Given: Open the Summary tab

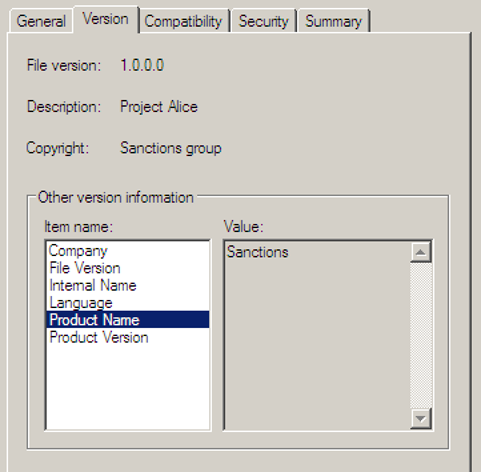Looking at the screenshot, I should pos(334,21).
